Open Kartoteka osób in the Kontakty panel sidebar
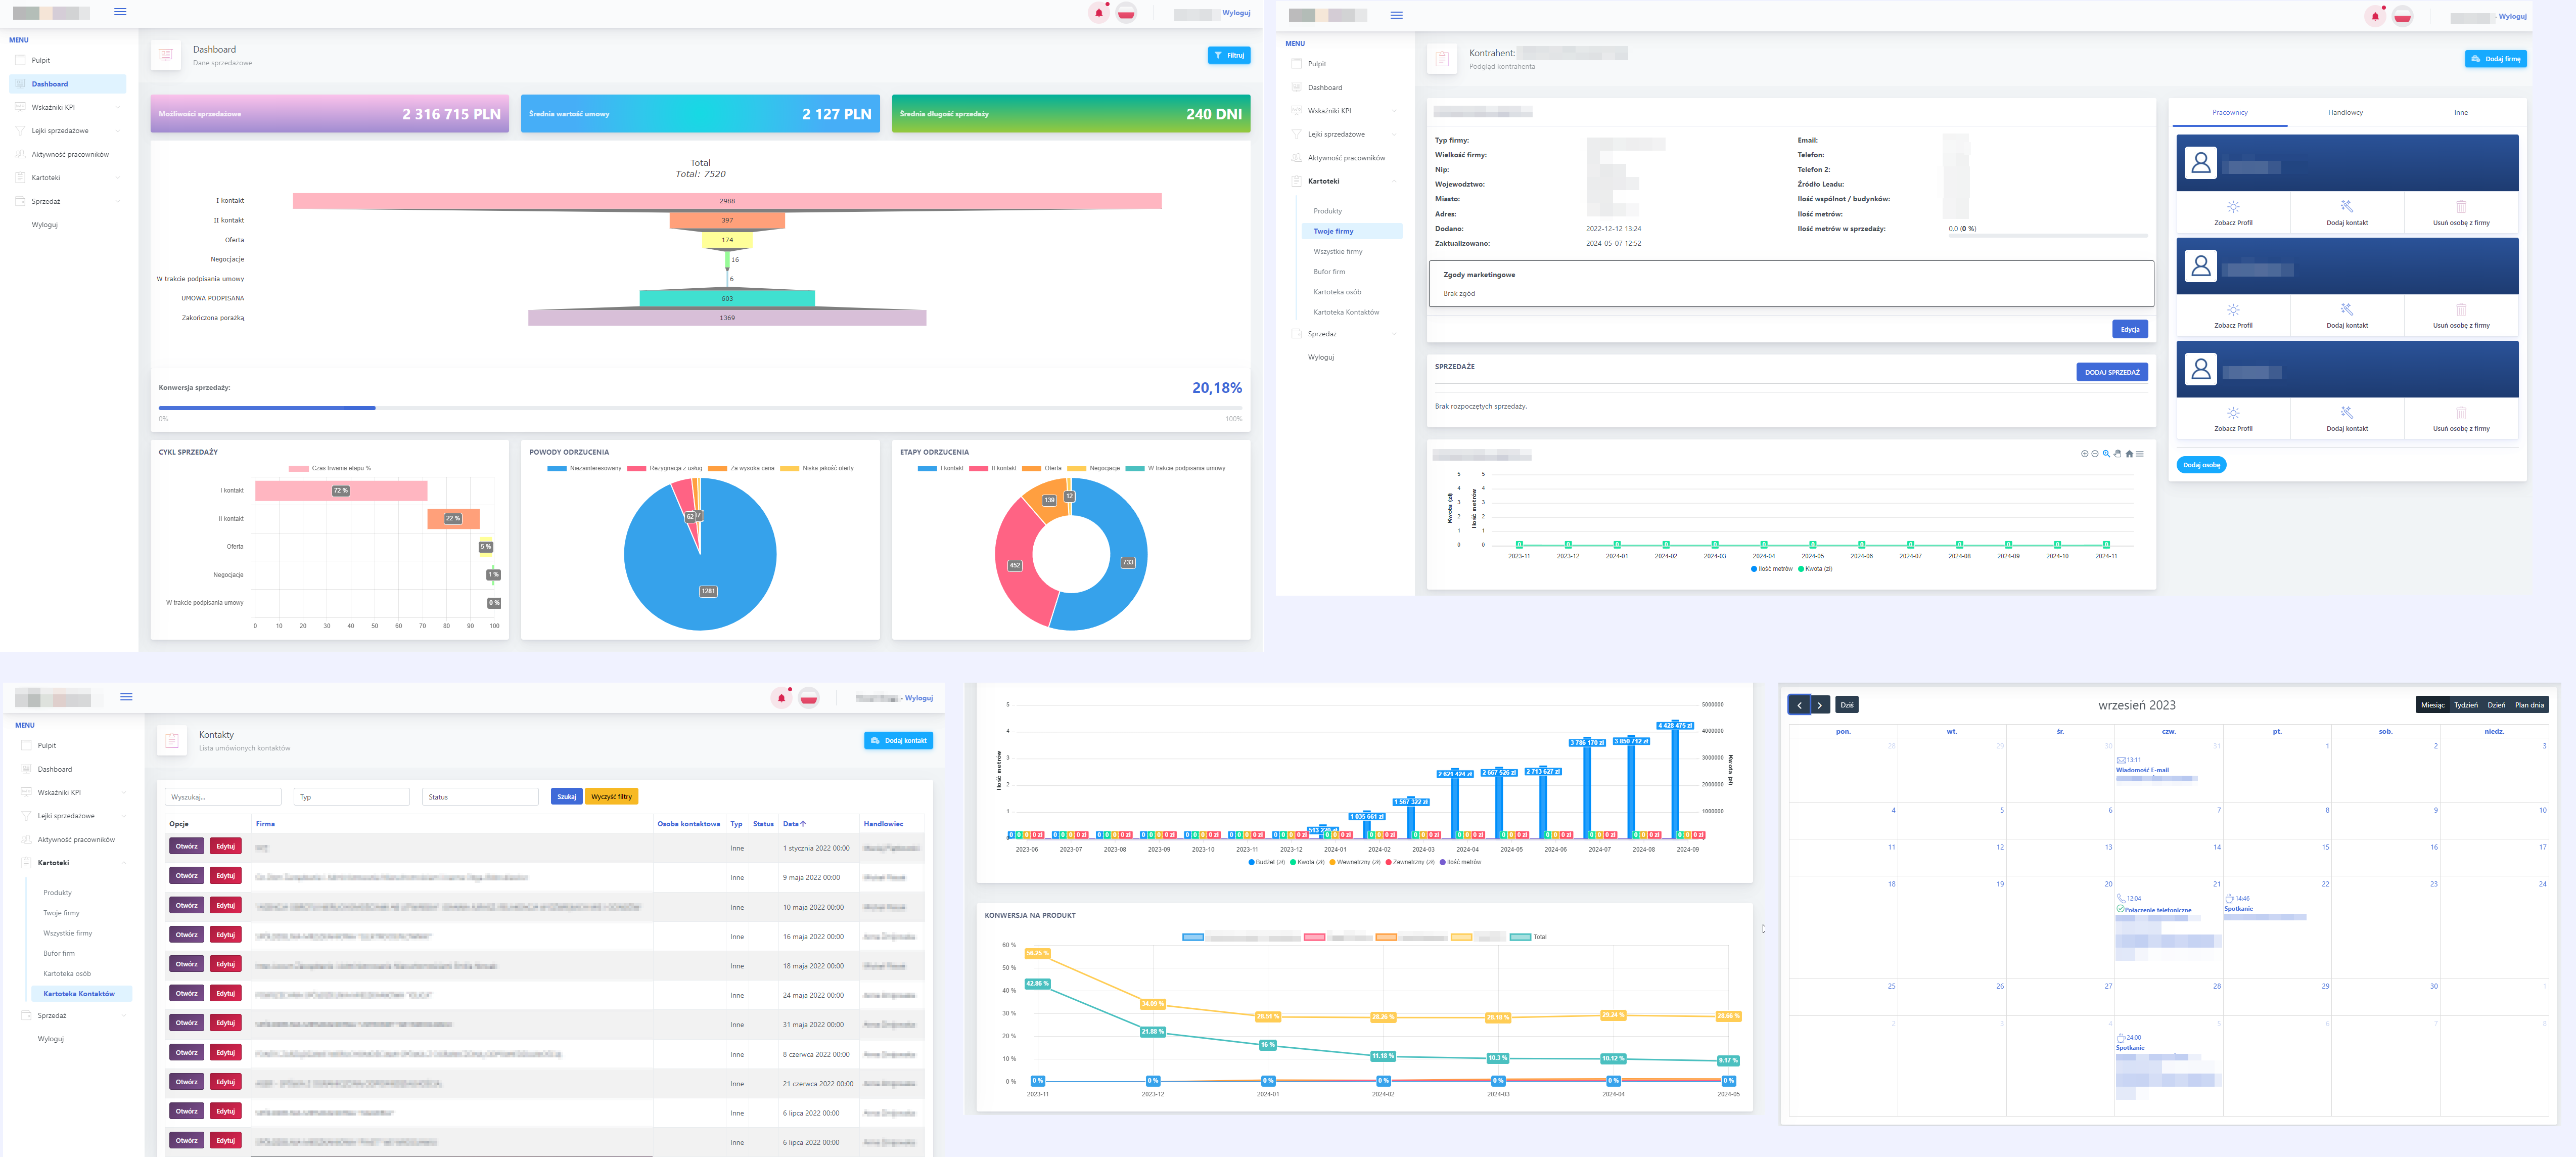 (67, 974)
